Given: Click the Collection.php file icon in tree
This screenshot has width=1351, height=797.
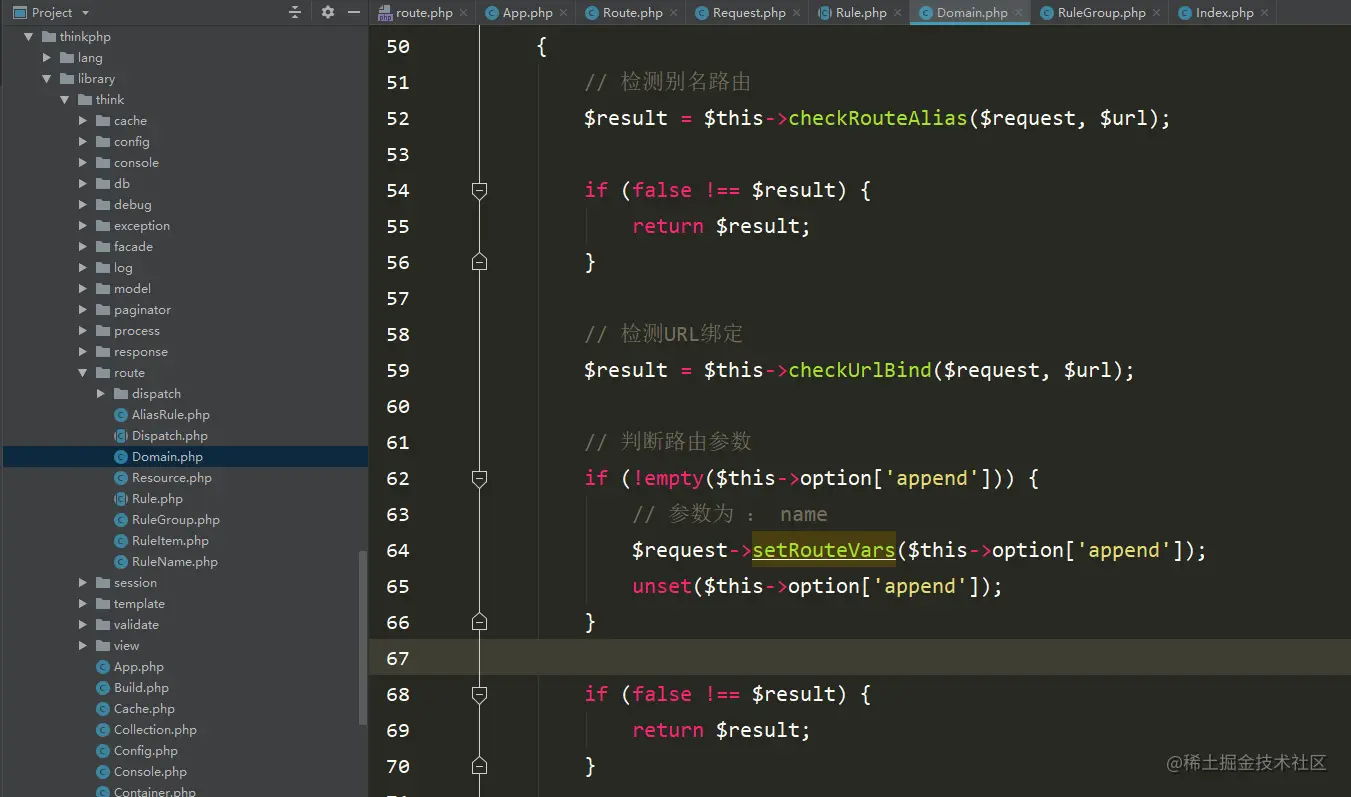Looking at the screenshot, I should 103,730.
